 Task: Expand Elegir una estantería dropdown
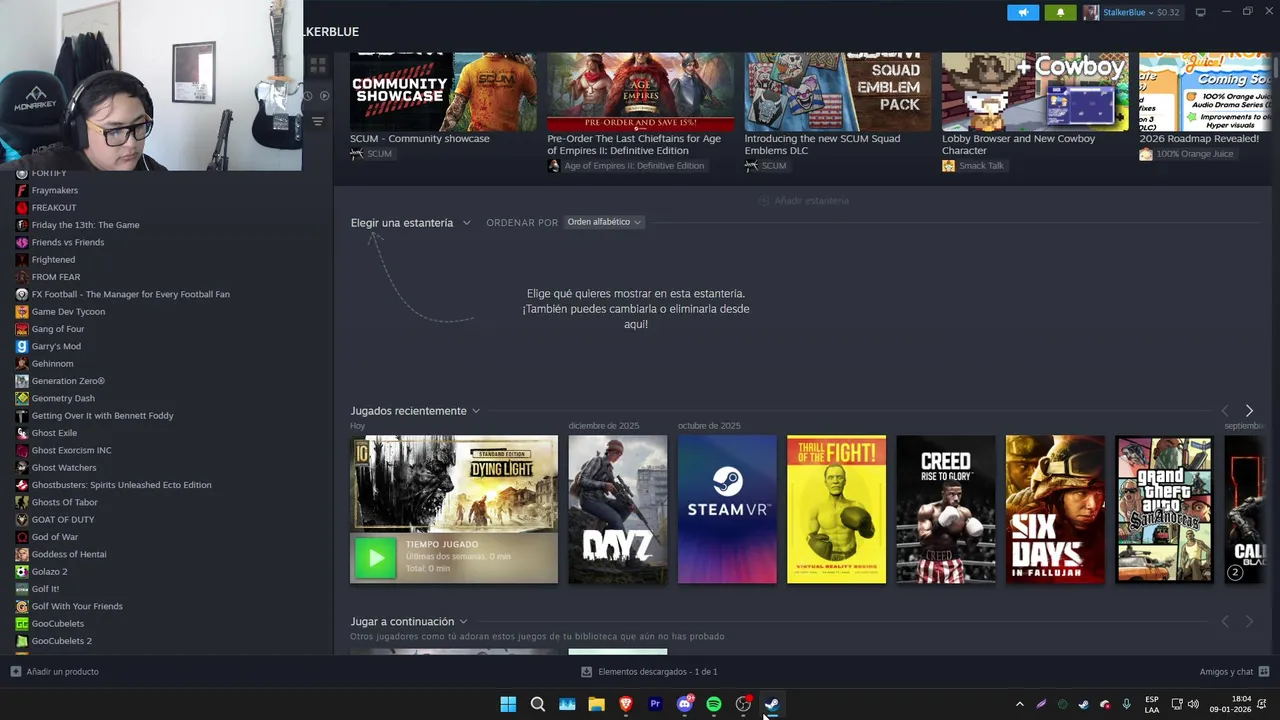[x=410, y=222]
